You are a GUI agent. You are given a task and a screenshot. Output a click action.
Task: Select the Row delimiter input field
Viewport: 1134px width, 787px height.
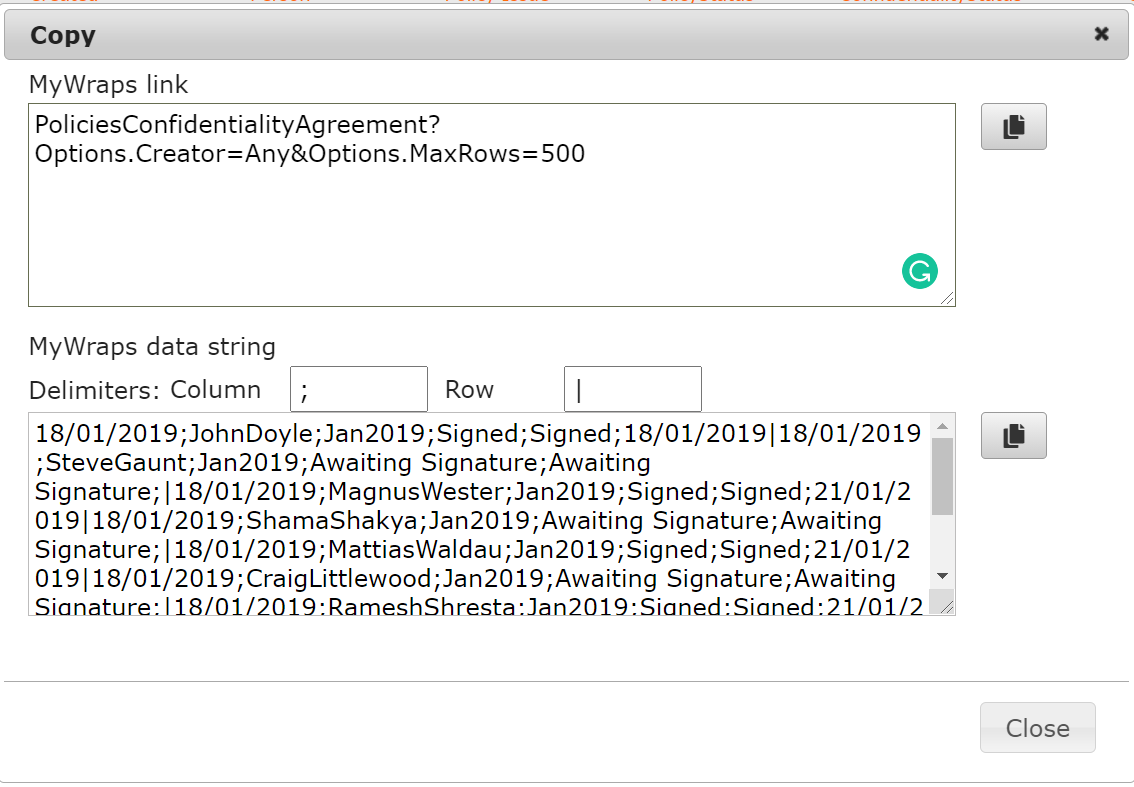coord(632,389)
